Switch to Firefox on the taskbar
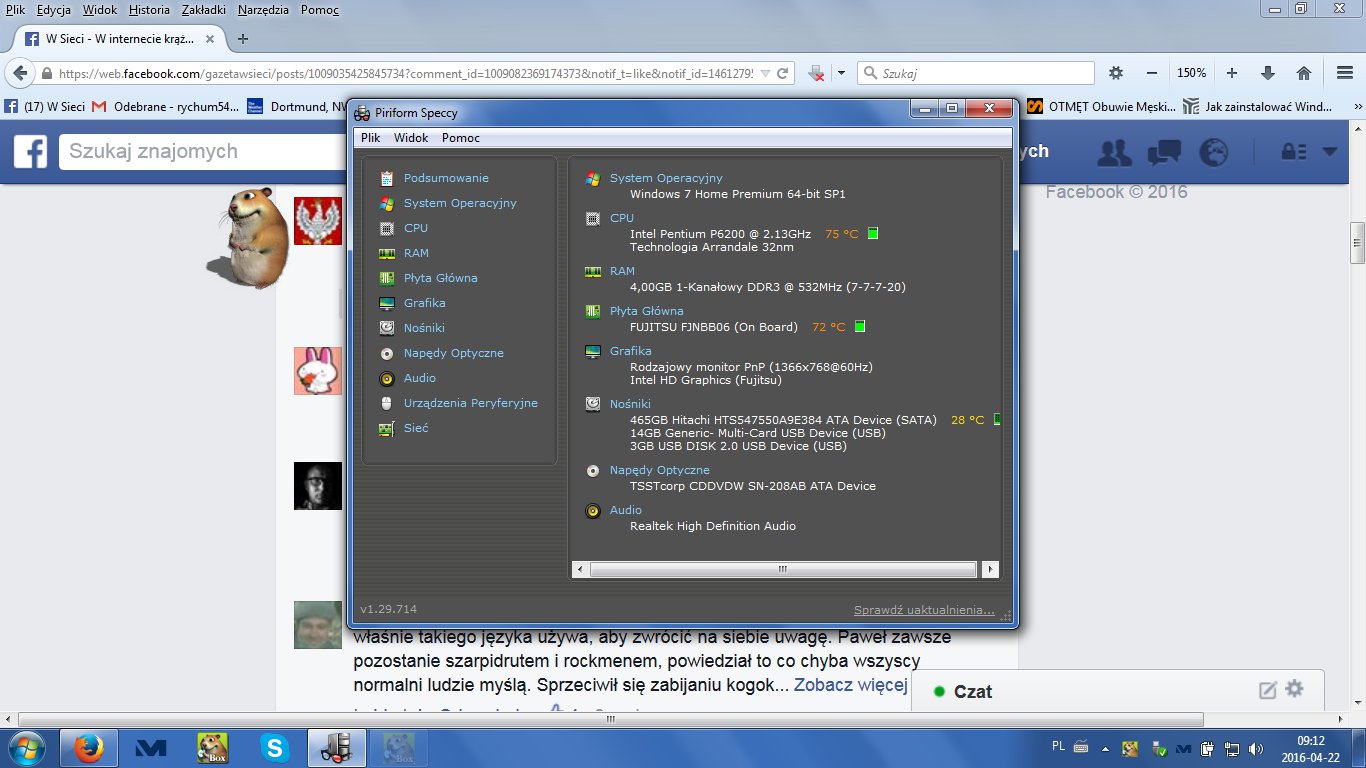 pyautogui.click(x=89, y=747)
